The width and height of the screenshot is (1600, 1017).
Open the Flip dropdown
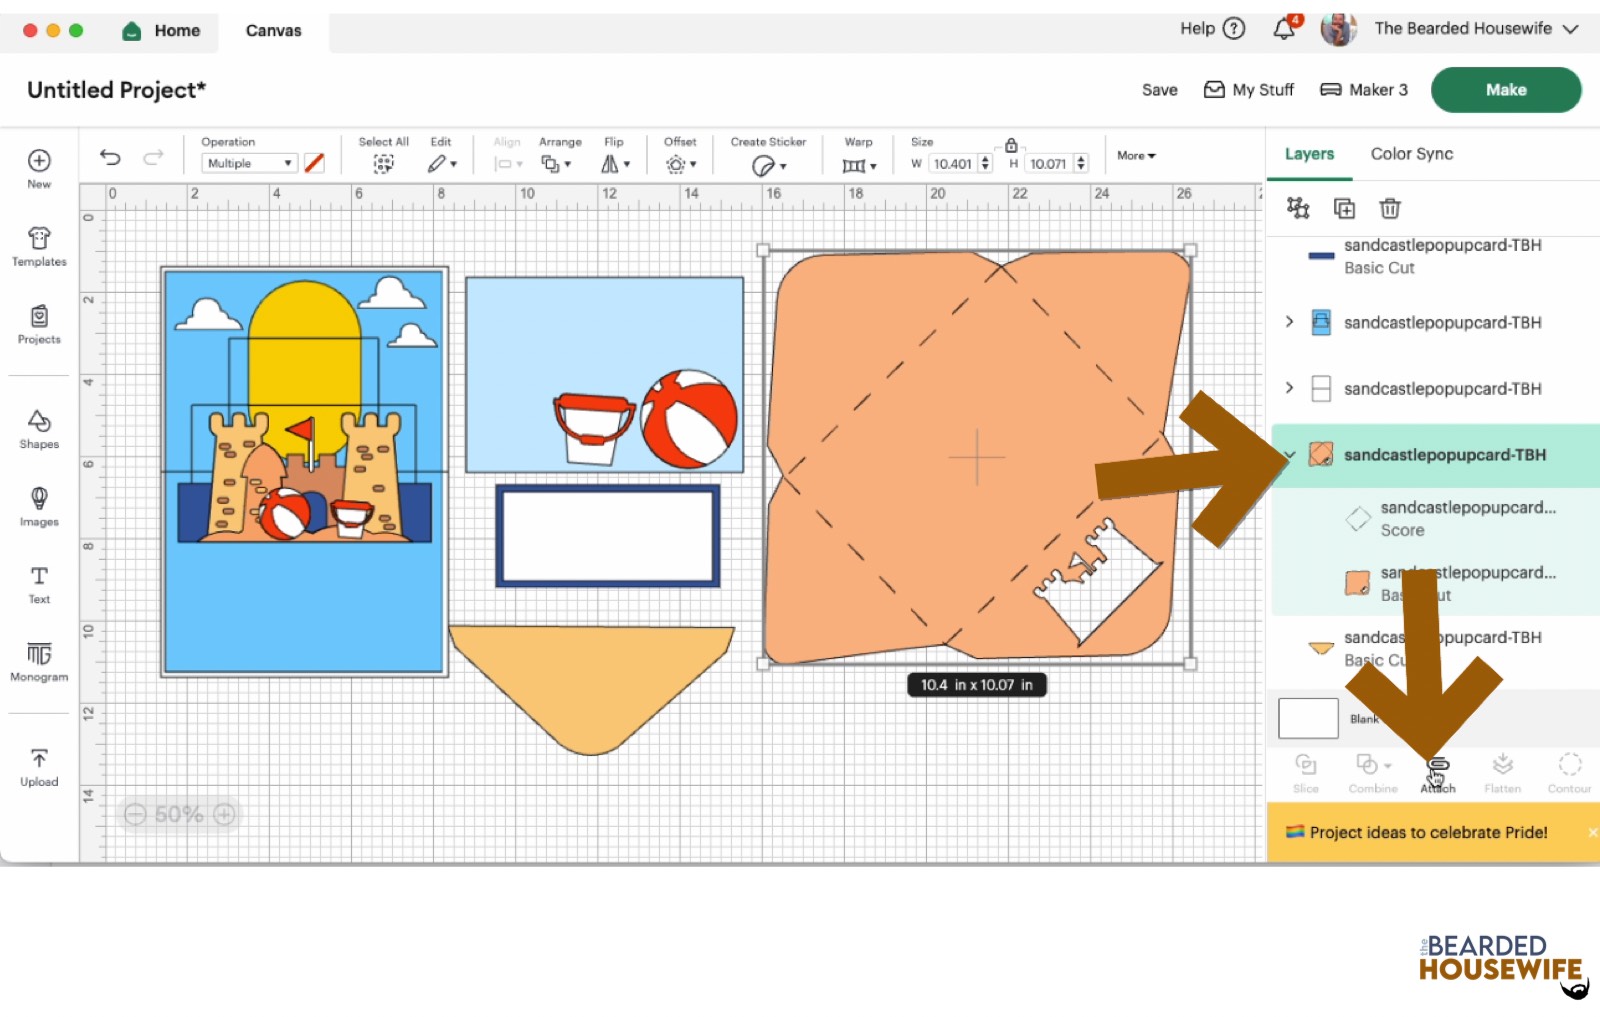(615, 164)
